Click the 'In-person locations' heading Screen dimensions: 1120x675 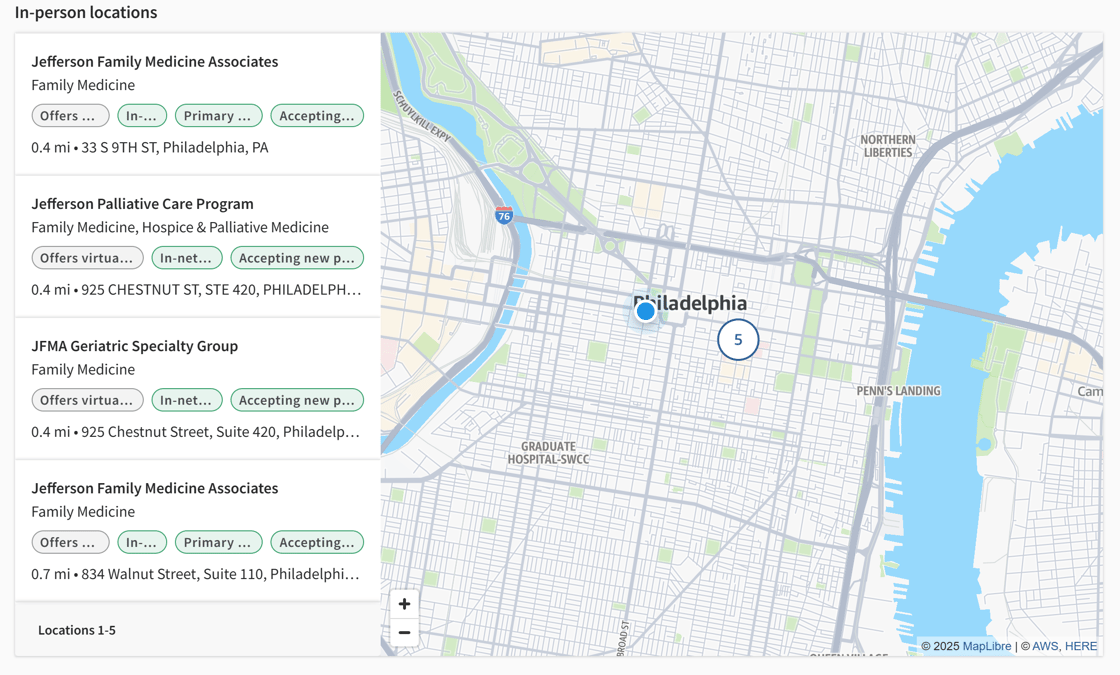point(86,12)
